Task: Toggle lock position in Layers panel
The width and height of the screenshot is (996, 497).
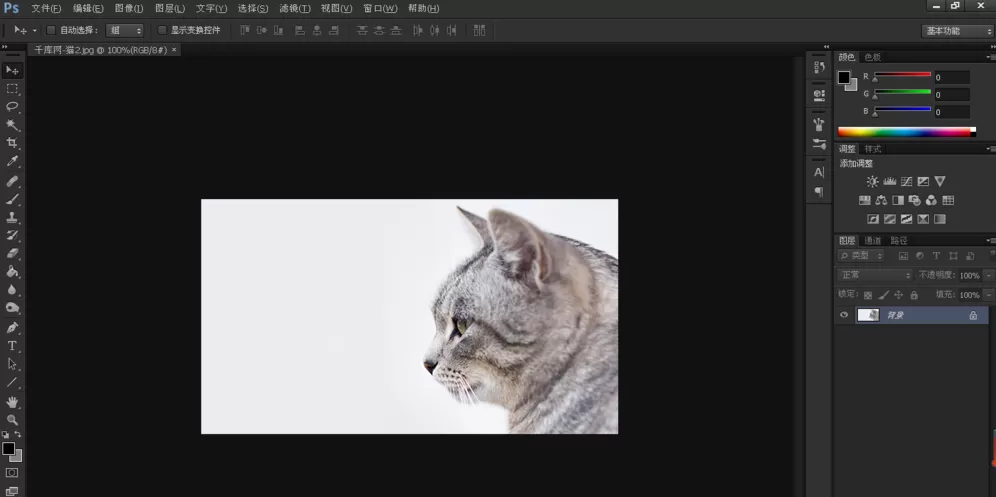Action: click(x=898, y=295)
